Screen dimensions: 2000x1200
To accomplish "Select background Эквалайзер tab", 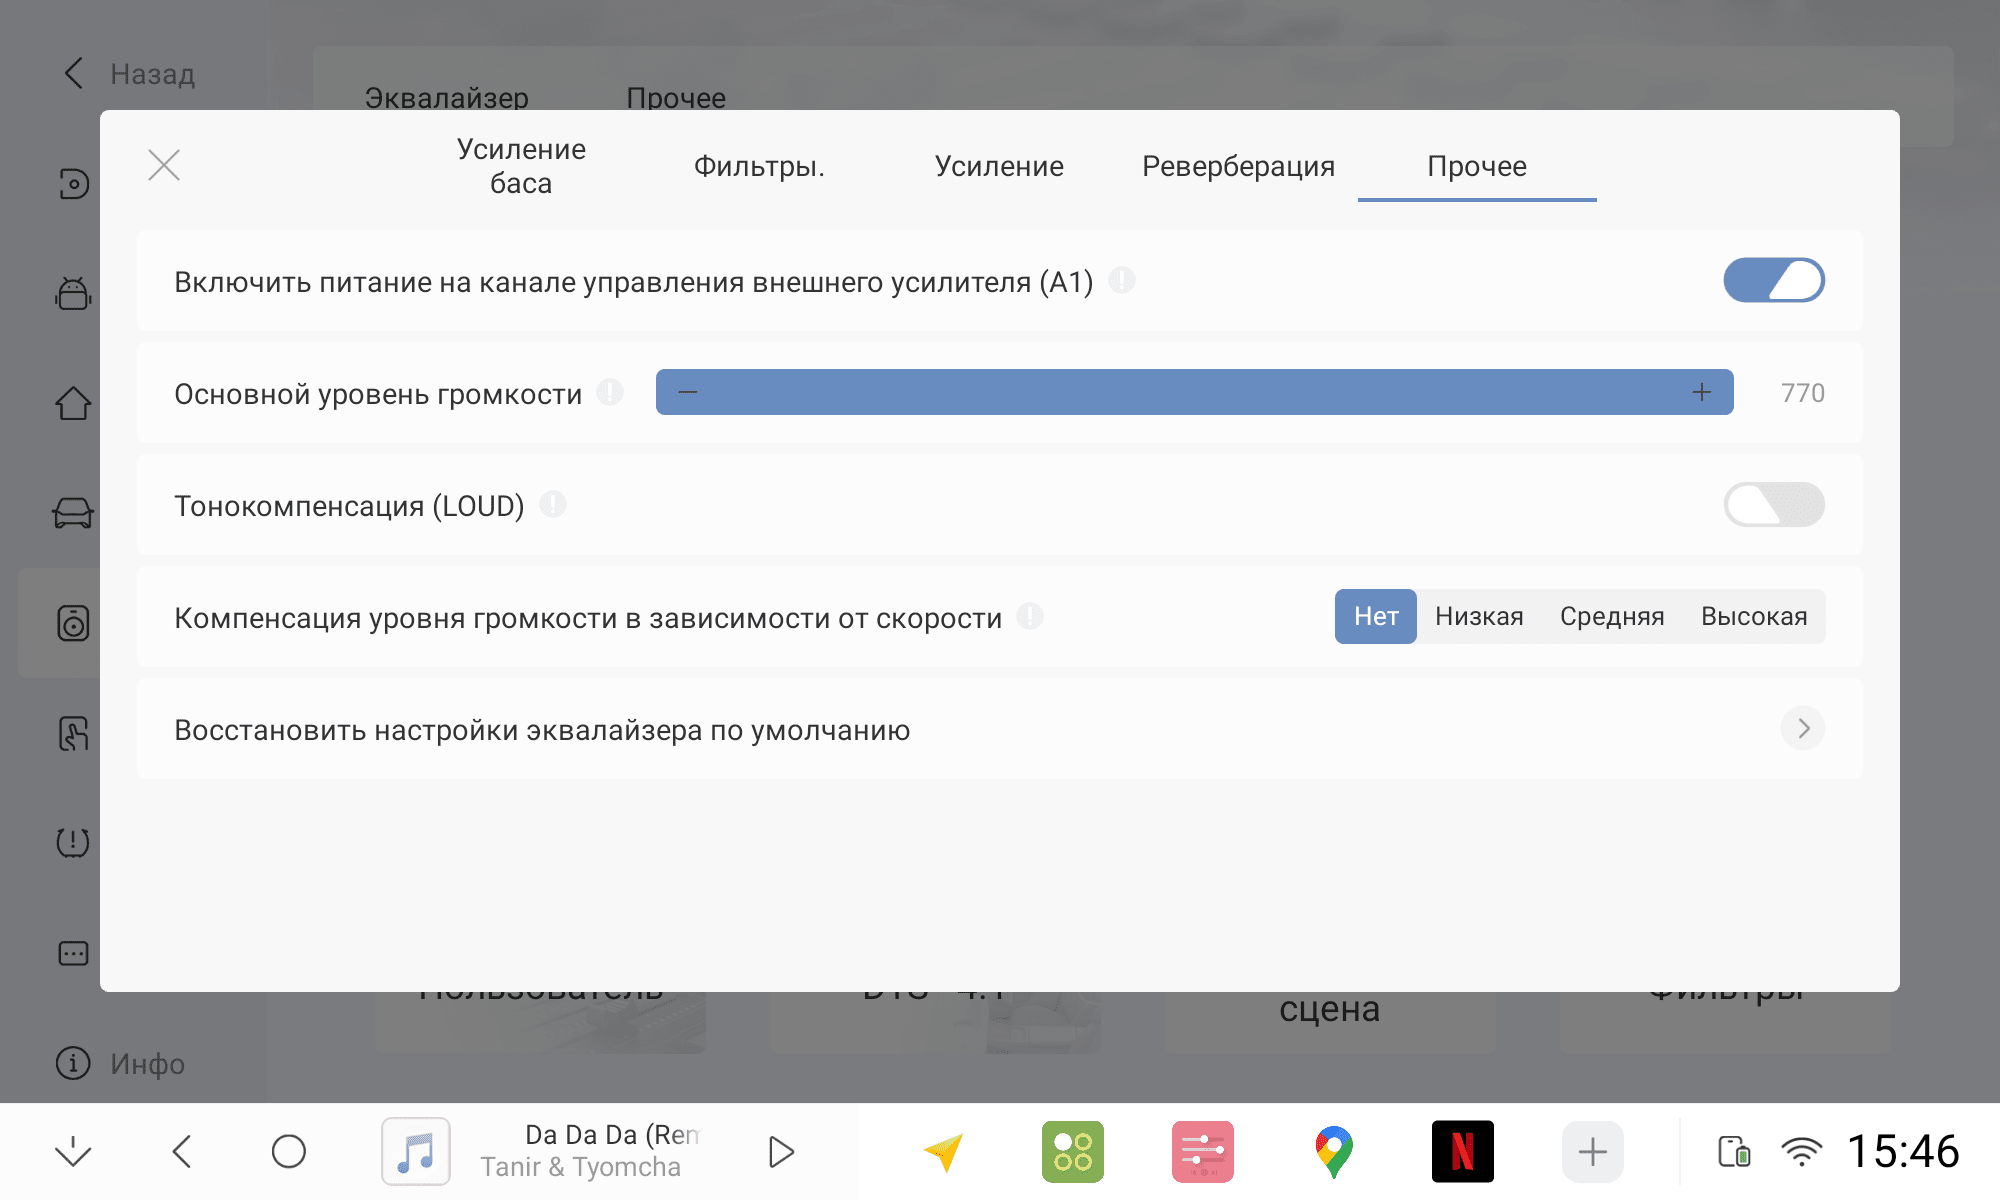I will tap(446, 97).
